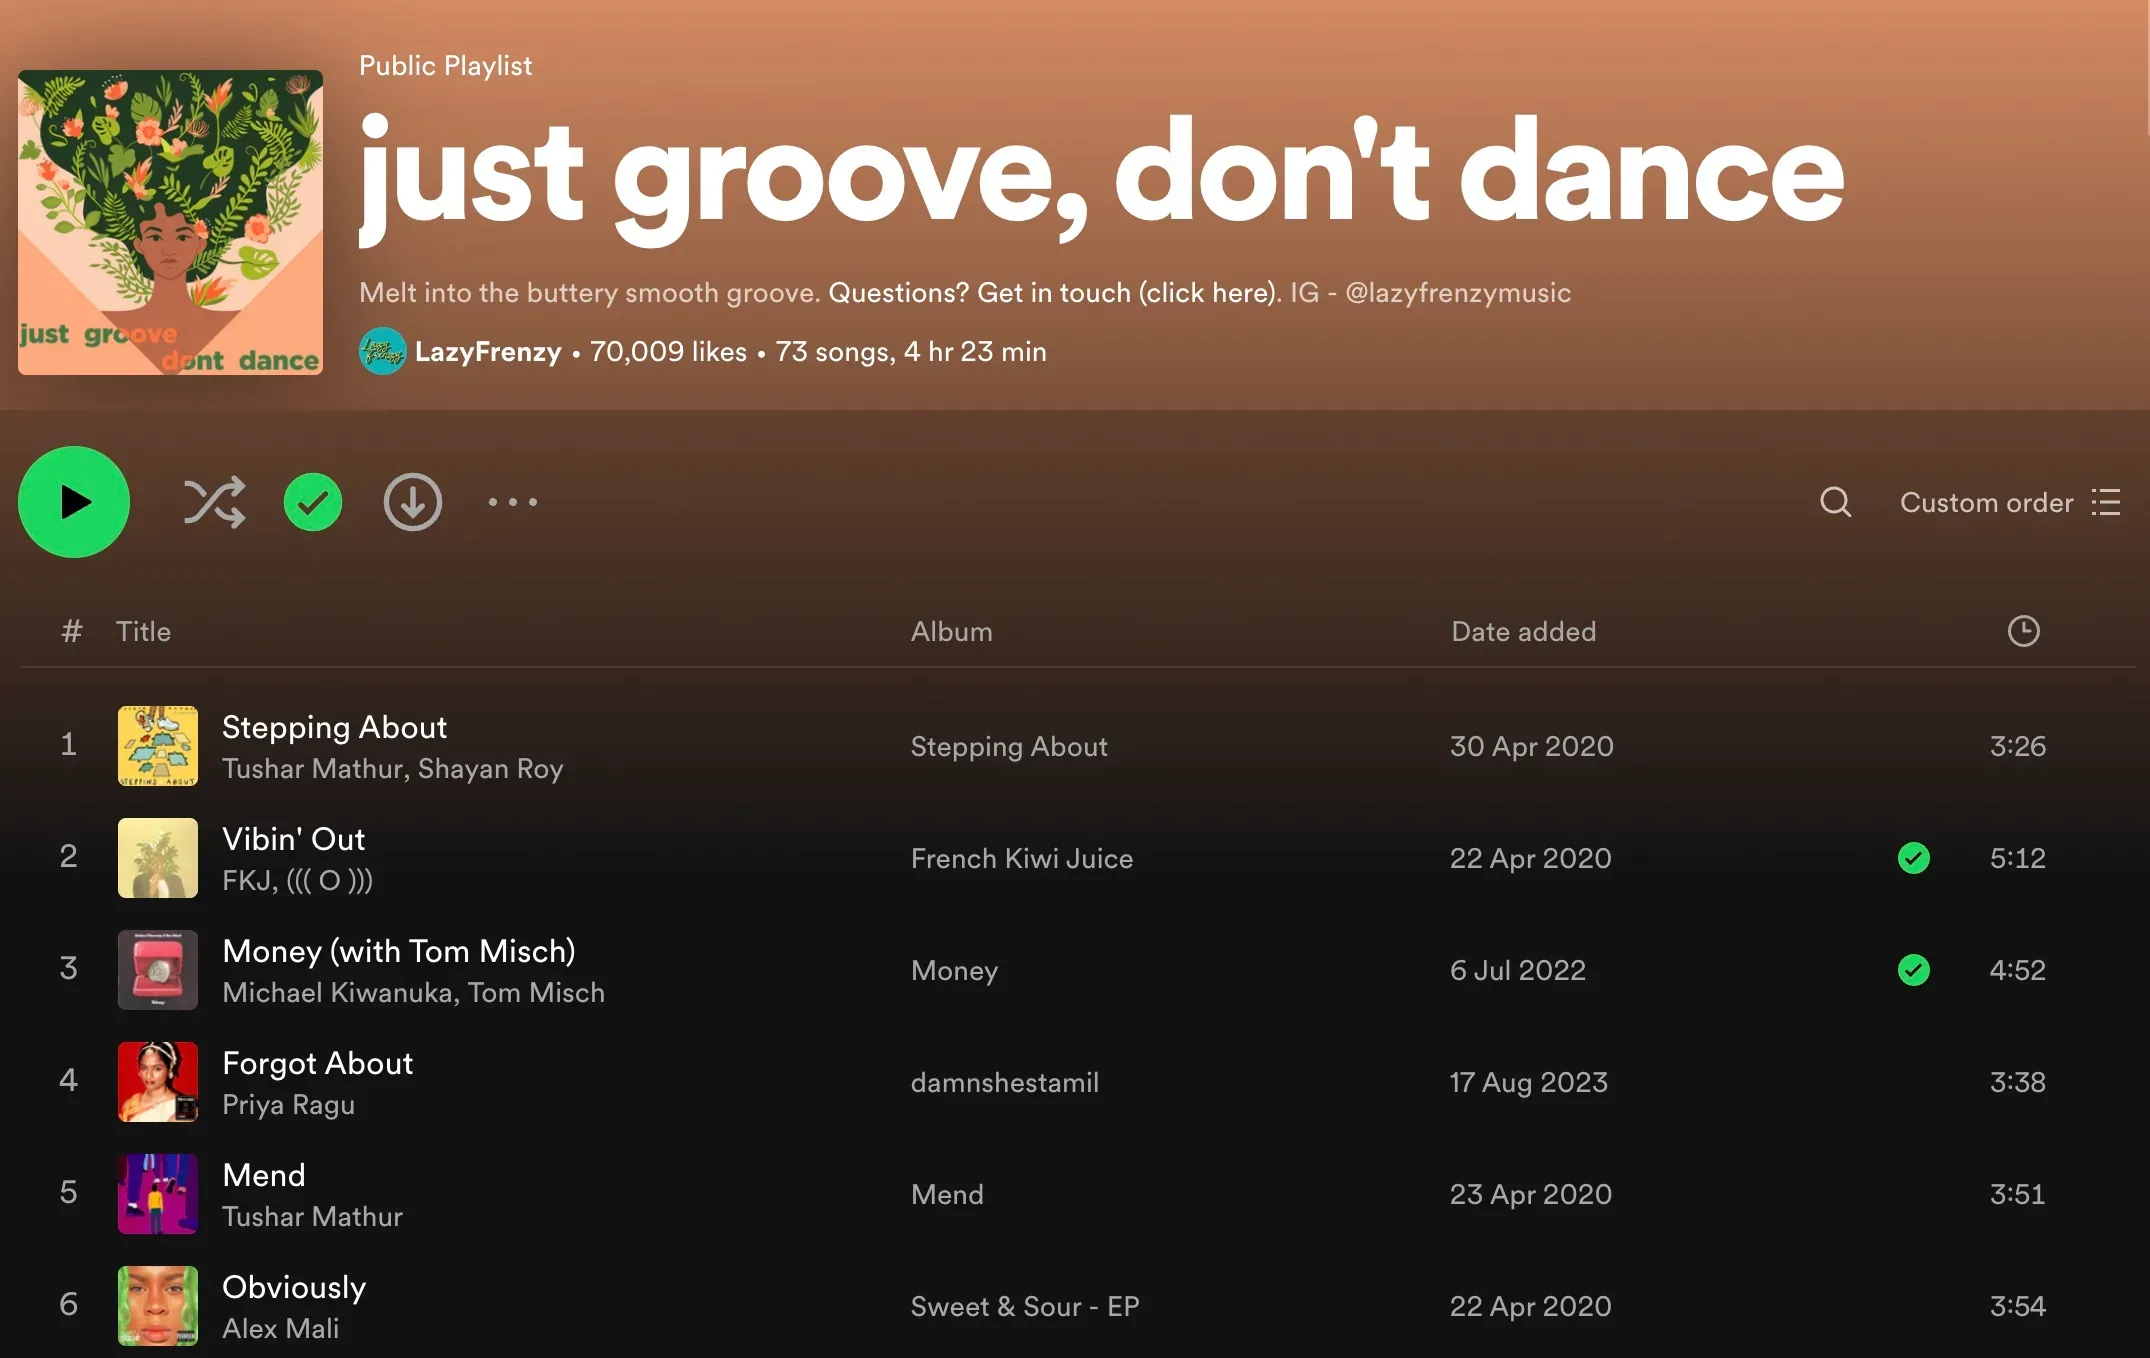Click the Money track cover thumbnail
This screenshot has height=1358, width=2150.
point(158,970)
